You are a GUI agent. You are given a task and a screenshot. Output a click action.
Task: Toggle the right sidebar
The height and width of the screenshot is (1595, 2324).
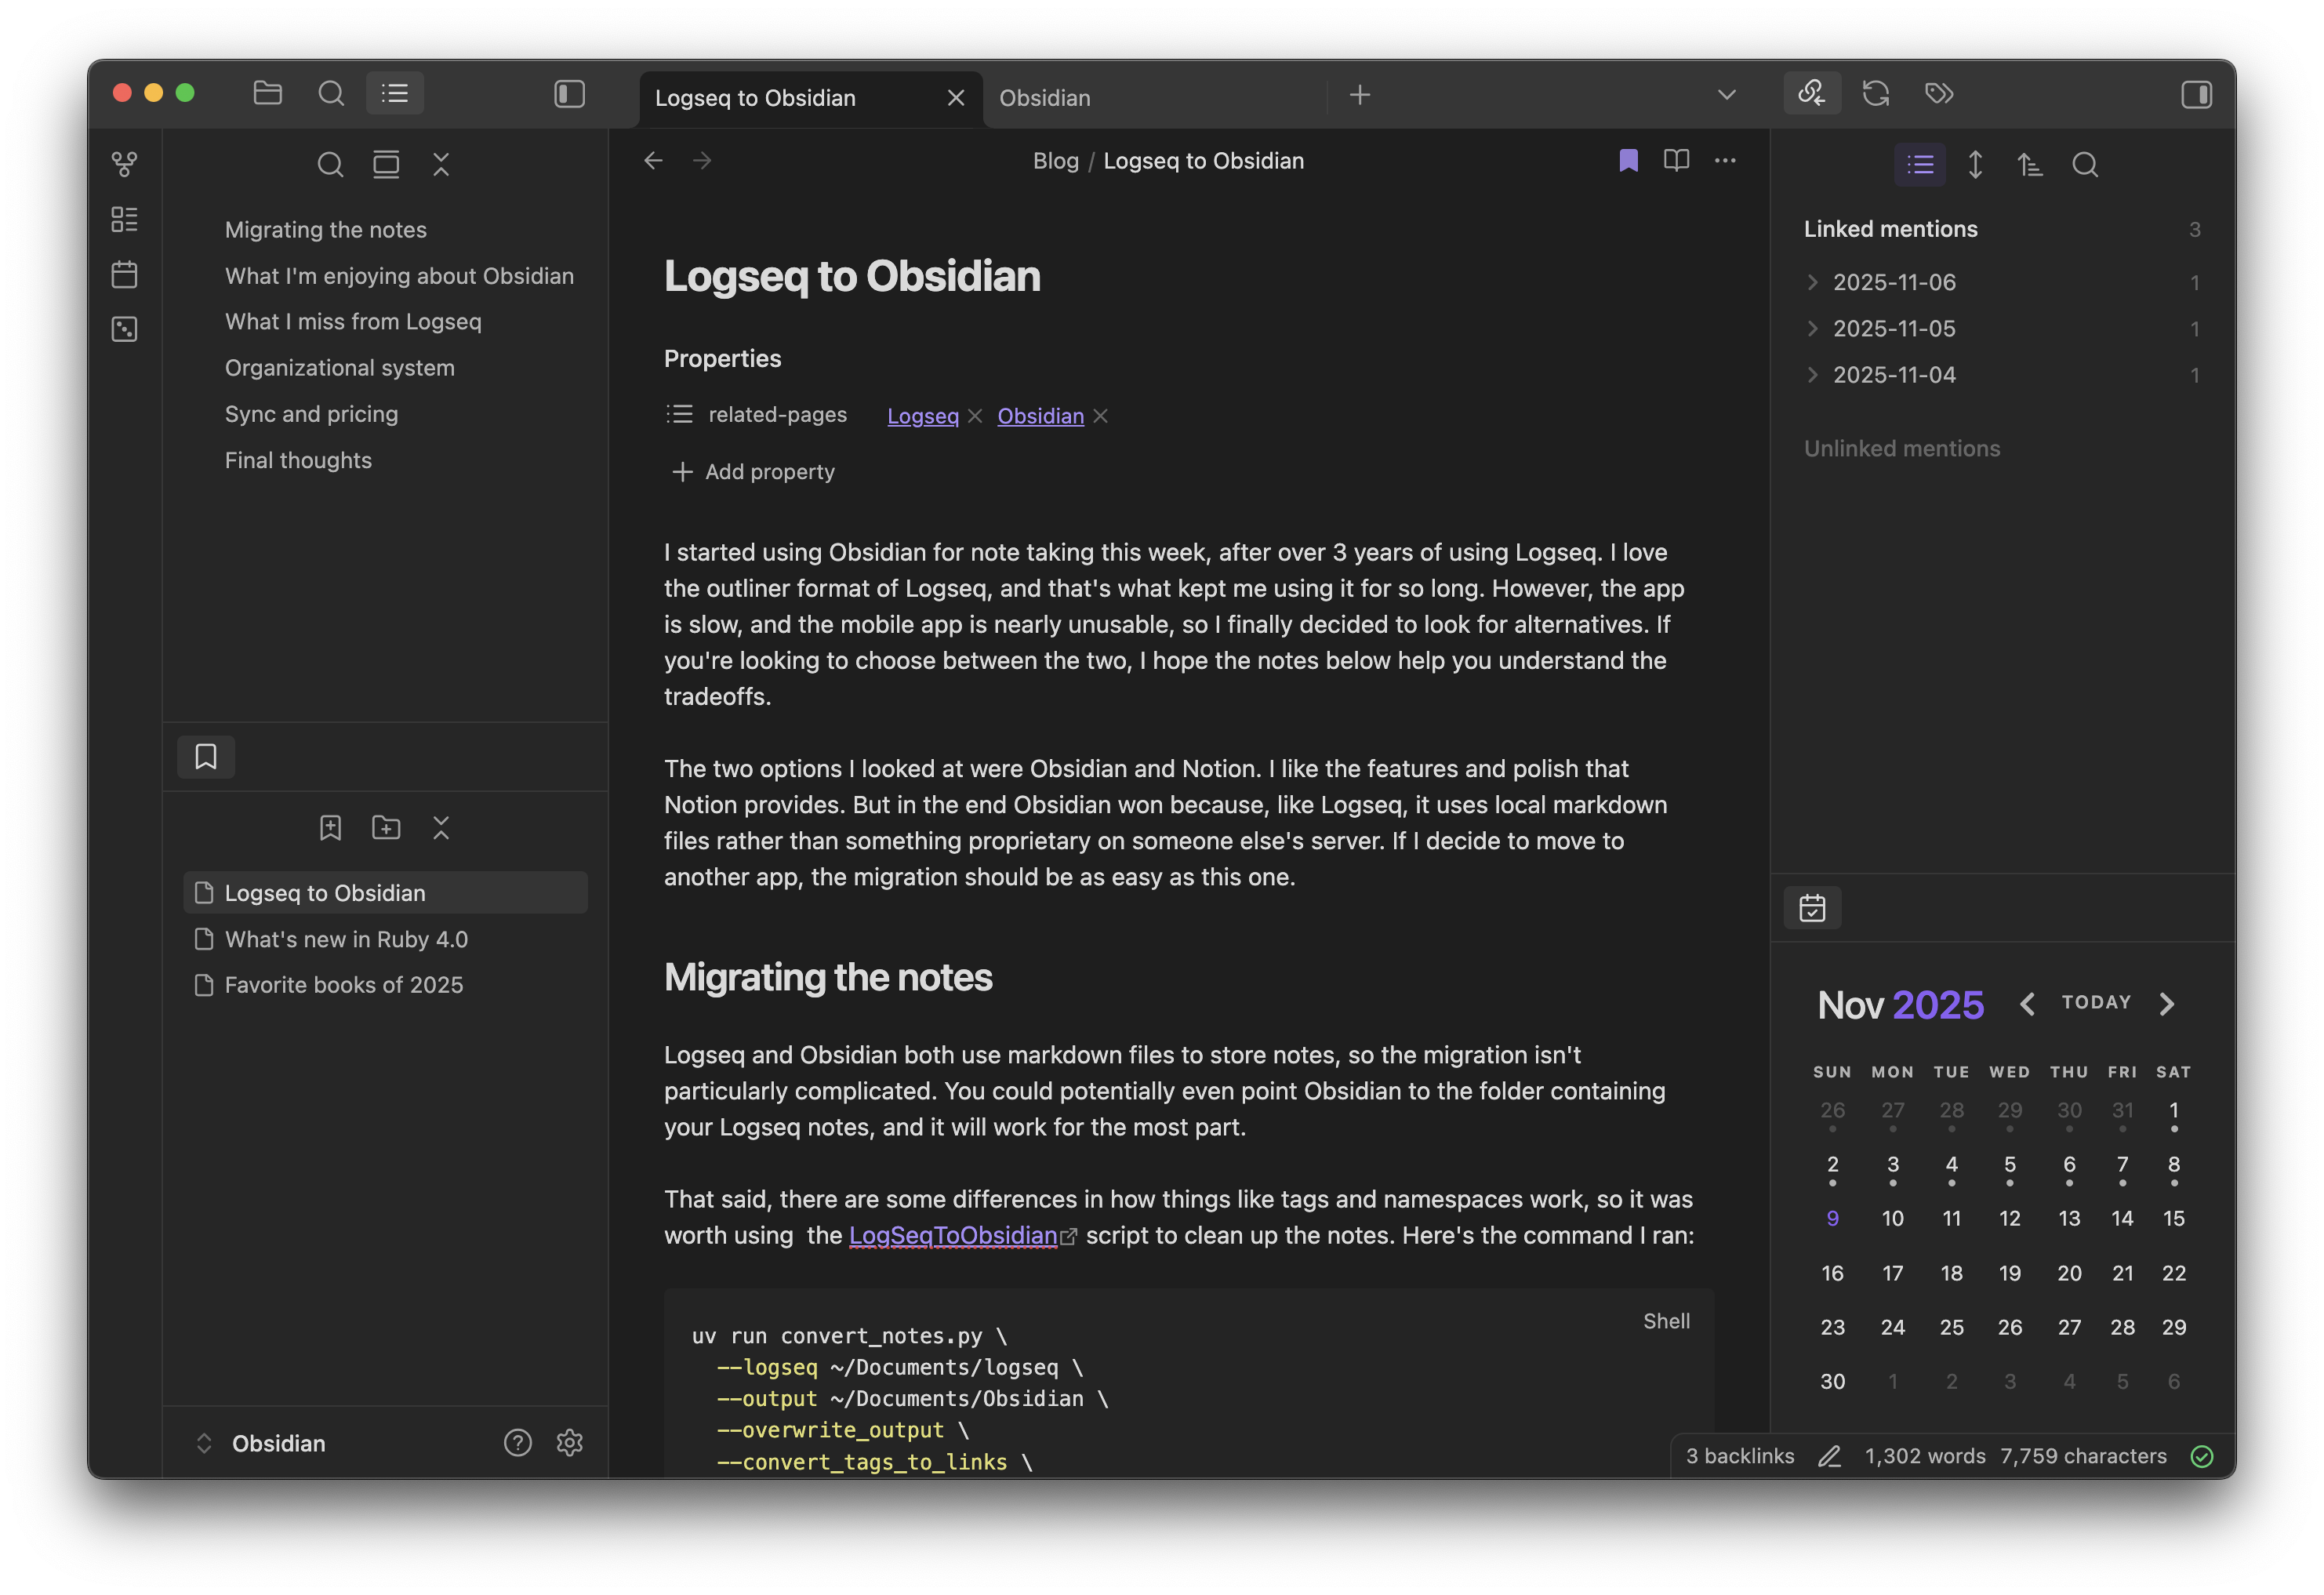tap(2196, 94)
